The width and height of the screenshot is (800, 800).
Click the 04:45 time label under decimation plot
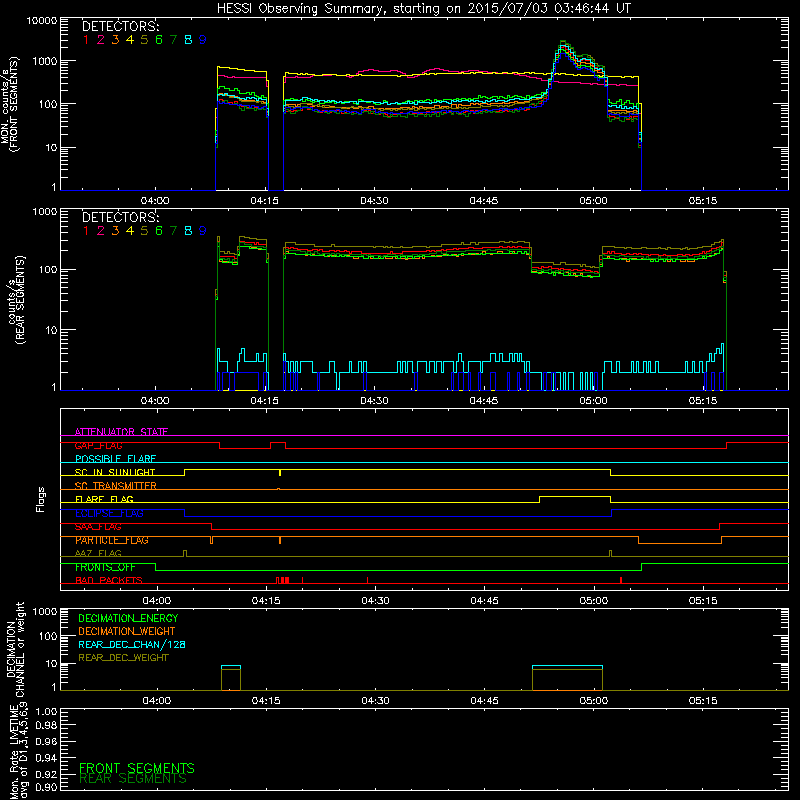coord(484,701)
